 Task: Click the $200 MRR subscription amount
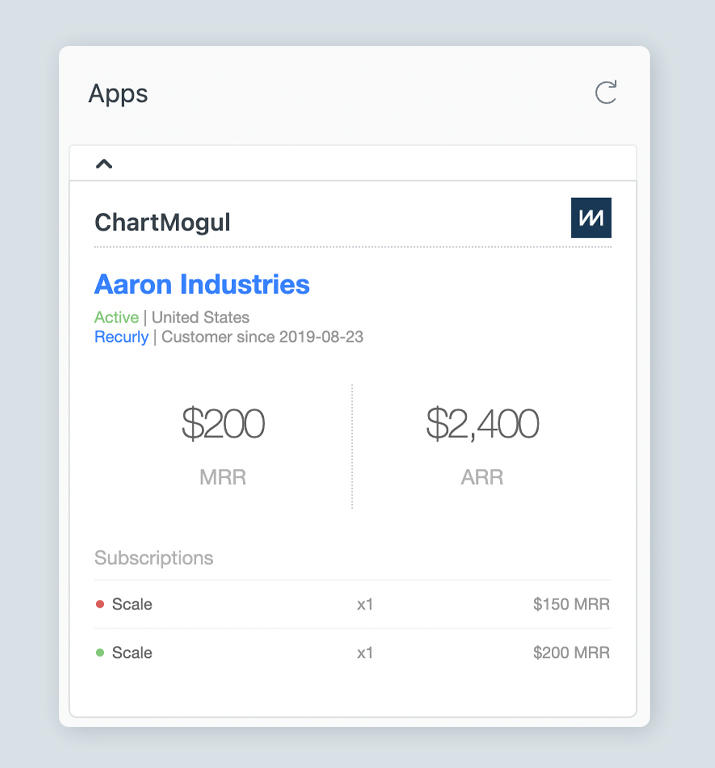click(x=572, y=652)
